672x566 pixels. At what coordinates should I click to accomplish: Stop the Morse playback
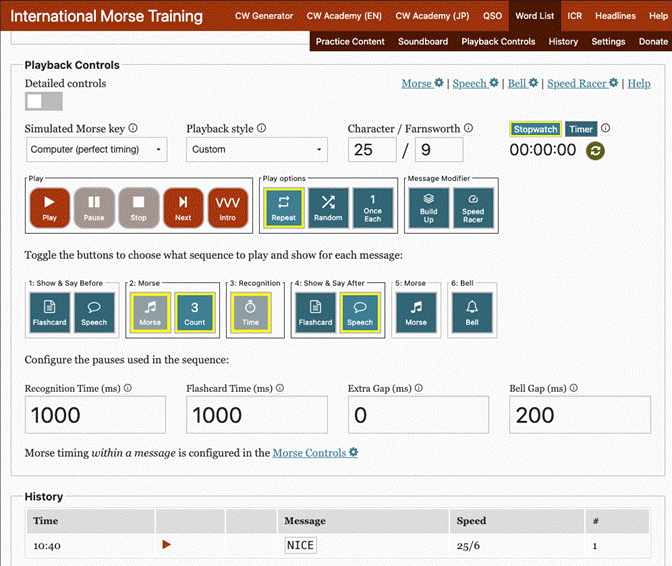click(138, 207)
